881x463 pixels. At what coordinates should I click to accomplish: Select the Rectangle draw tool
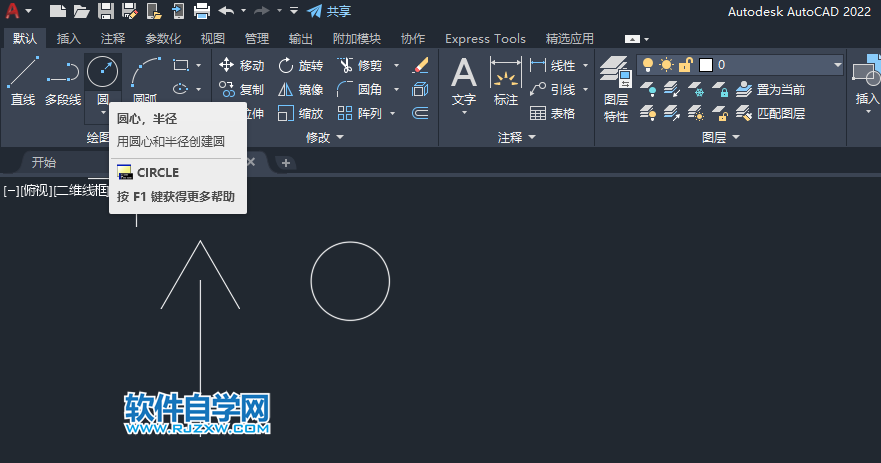point(180,65)
